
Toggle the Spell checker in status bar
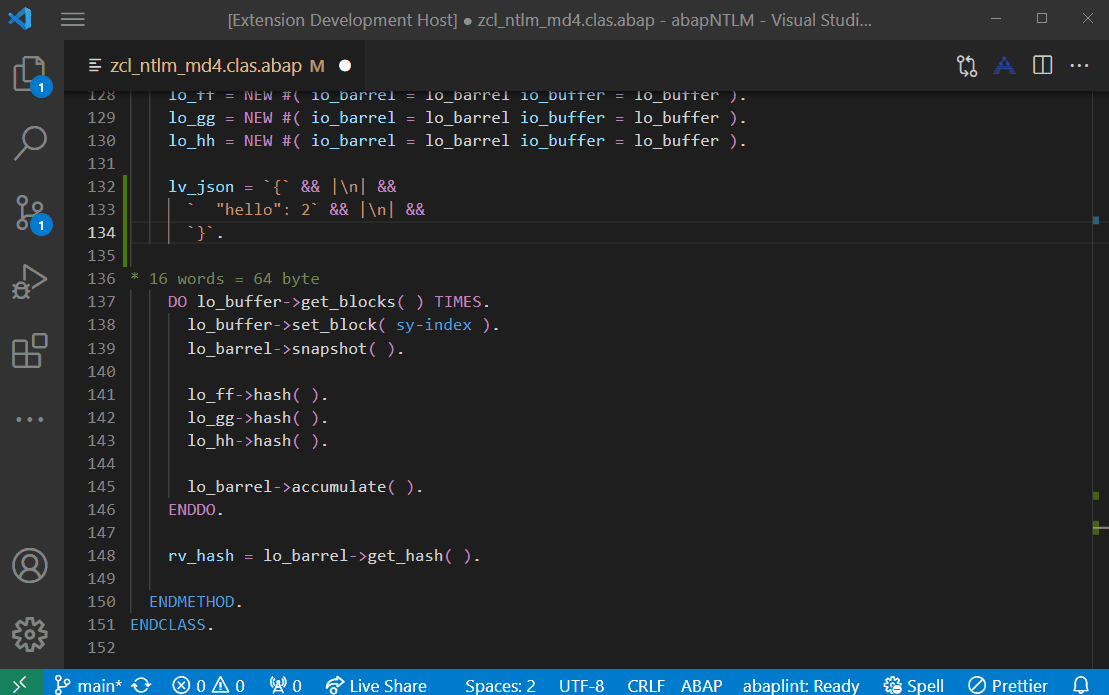(912, 685)
